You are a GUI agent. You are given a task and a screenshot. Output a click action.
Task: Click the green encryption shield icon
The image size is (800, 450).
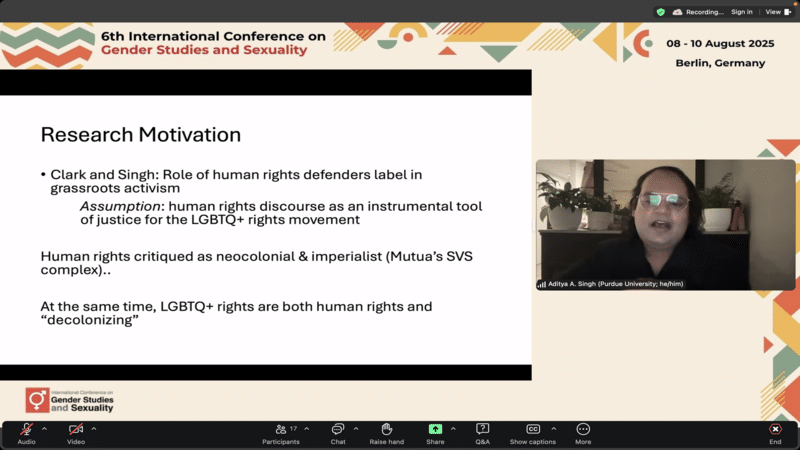pos(660,12)
